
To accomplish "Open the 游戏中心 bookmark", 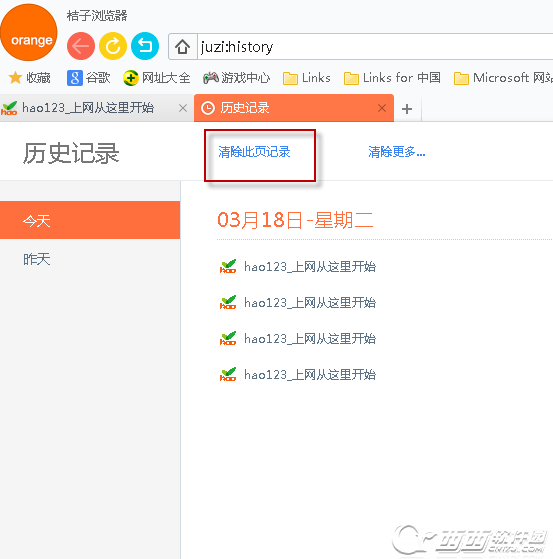I will [x=236, y=78].
